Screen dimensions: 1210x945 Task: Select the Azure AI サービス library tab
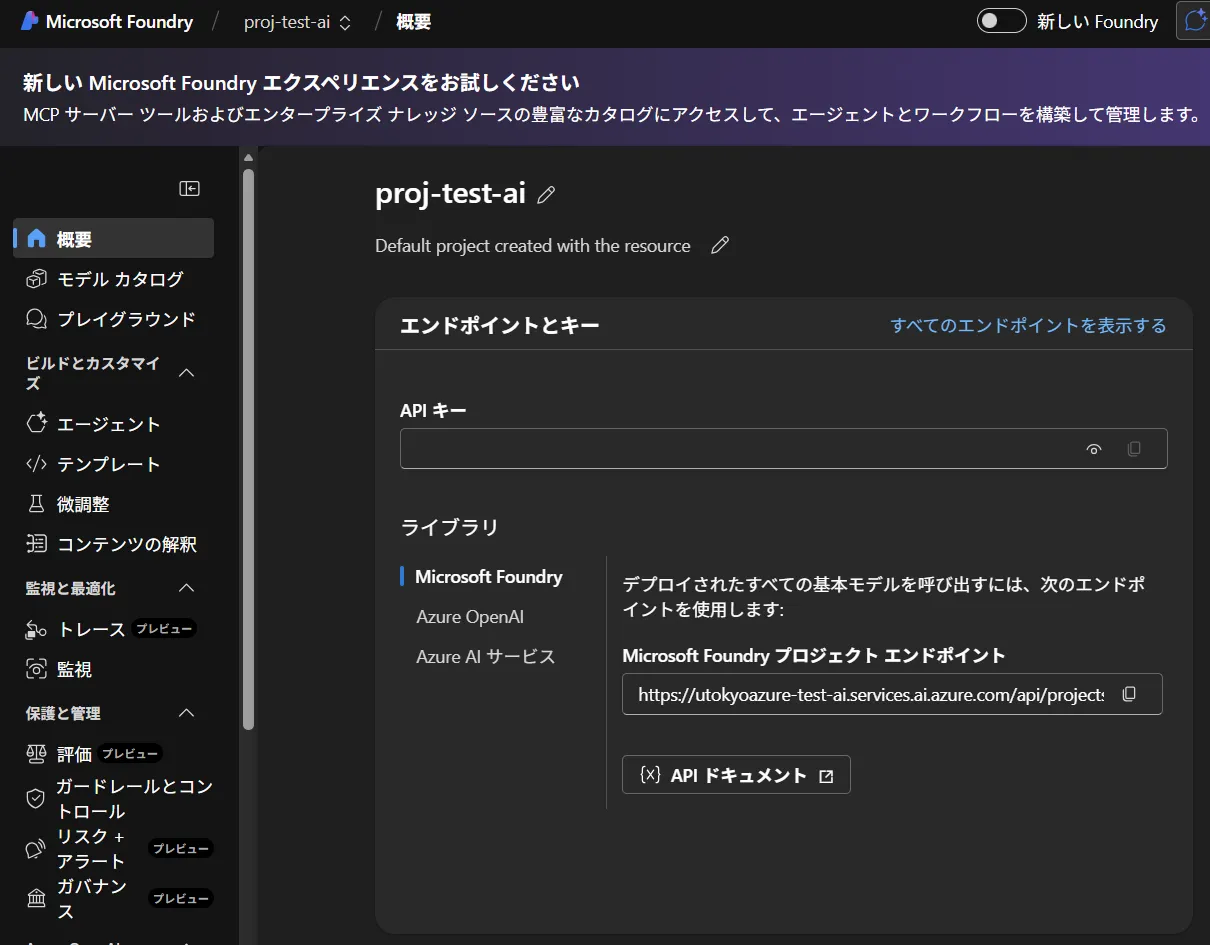pyautogui.click(x=485, y=657)
